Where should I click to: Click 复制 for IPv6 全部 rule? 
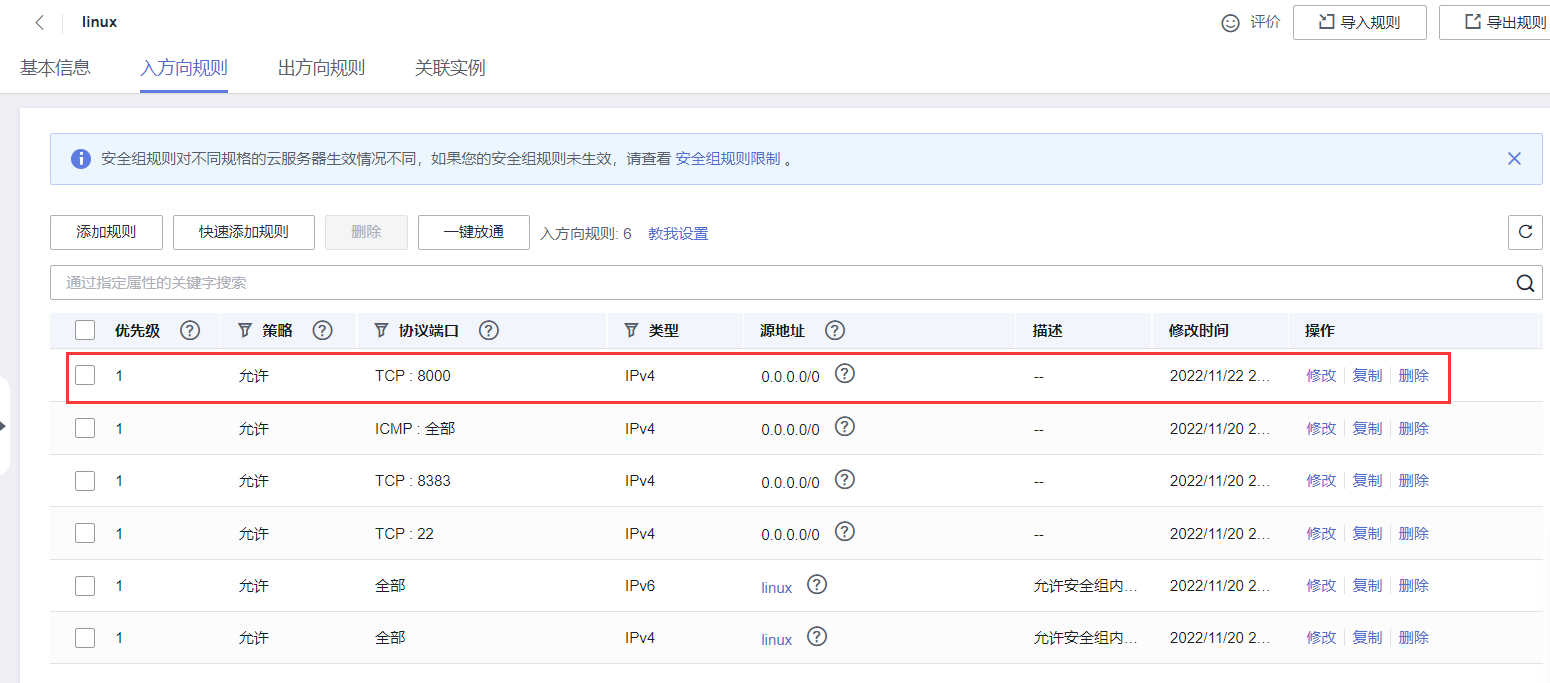1367,585
